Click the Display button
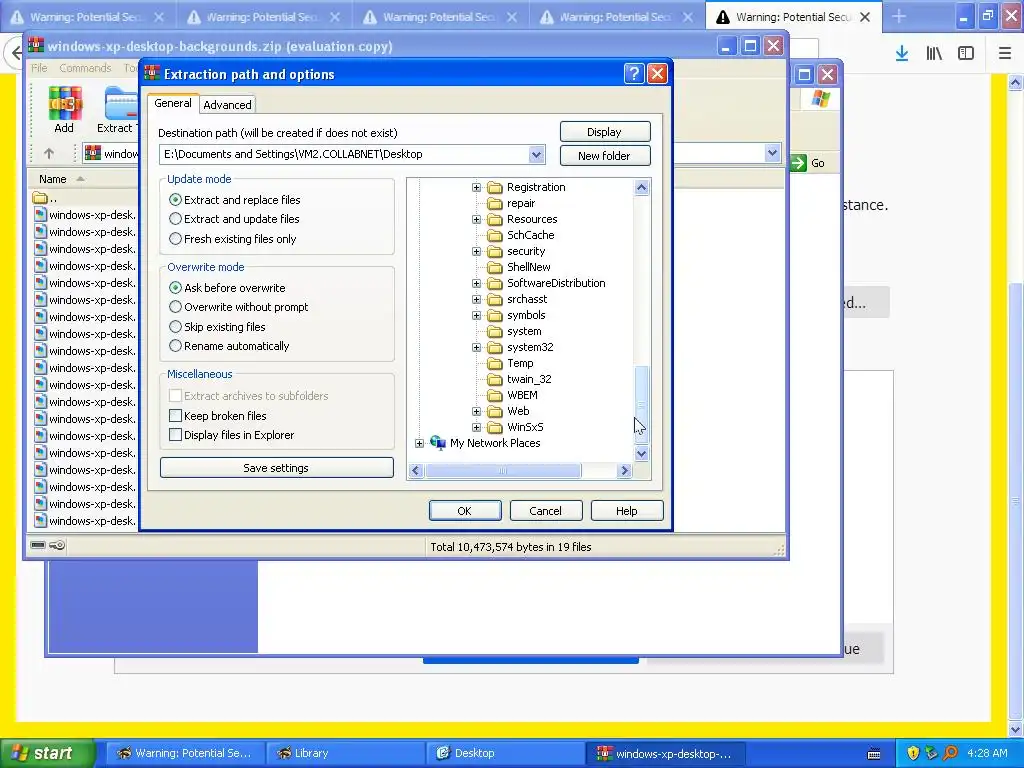This screenshot has width=1024, height=768. click(605, 132)
